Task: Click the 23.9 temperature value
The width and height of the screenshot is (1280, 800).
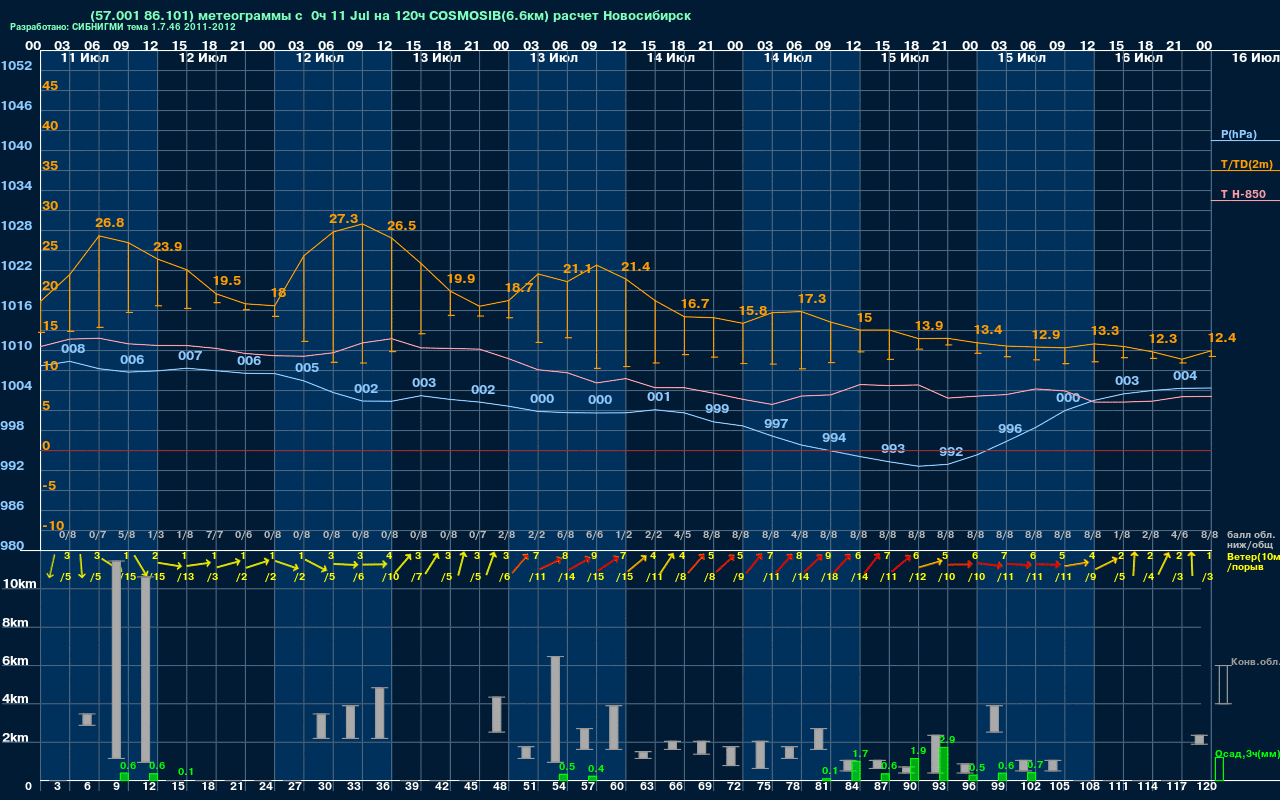Action: click(x=168, y=246)
